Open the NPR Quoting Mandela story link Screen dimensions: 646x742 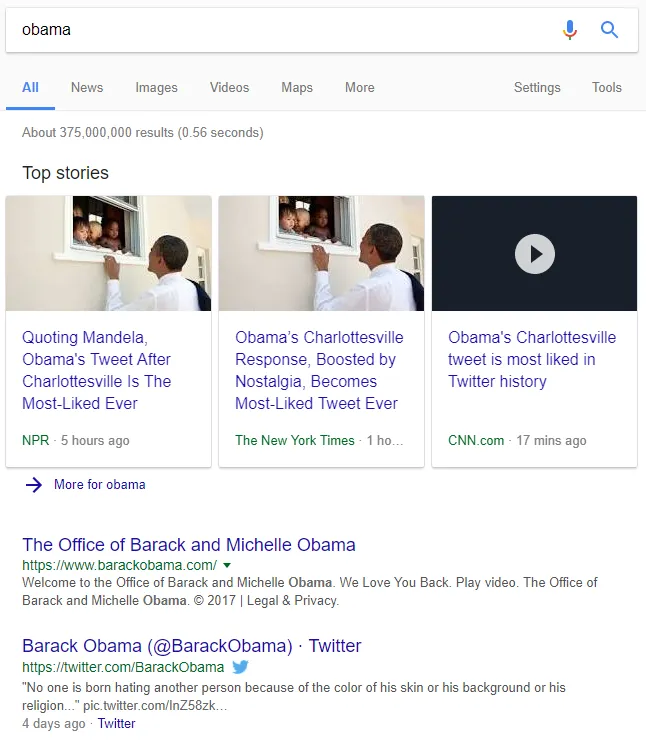tap(97, 370)
